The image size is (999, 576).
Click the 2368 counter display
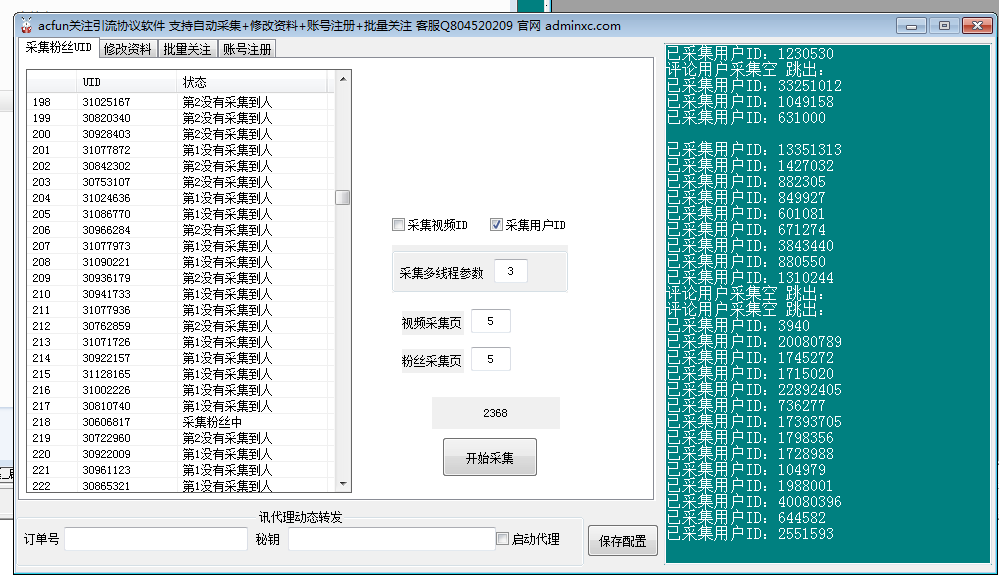(x=495, y=412)
